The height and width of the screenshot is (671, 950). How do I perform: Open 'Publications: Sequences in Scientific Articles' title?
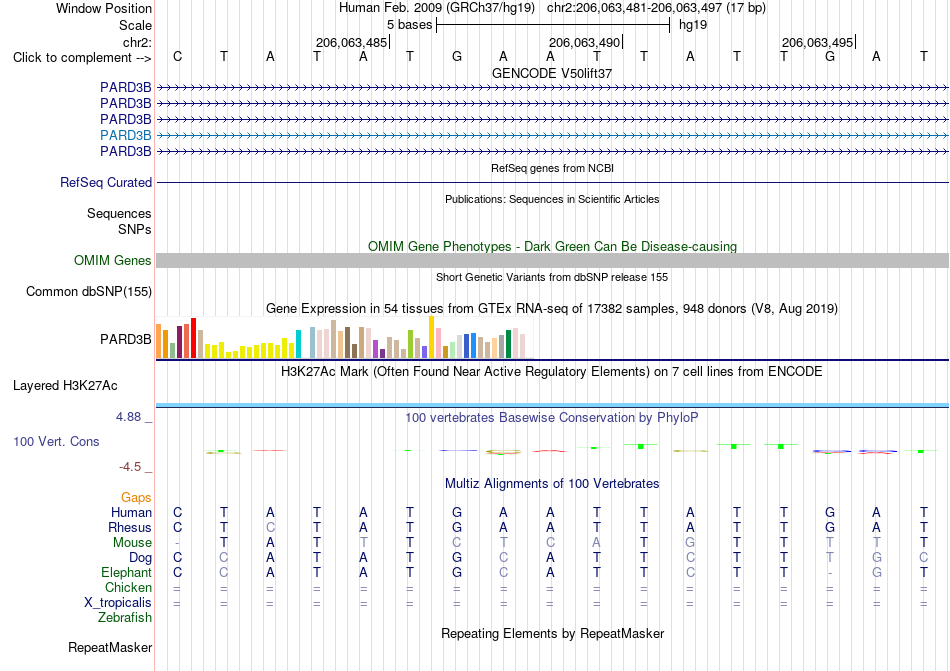552,199
